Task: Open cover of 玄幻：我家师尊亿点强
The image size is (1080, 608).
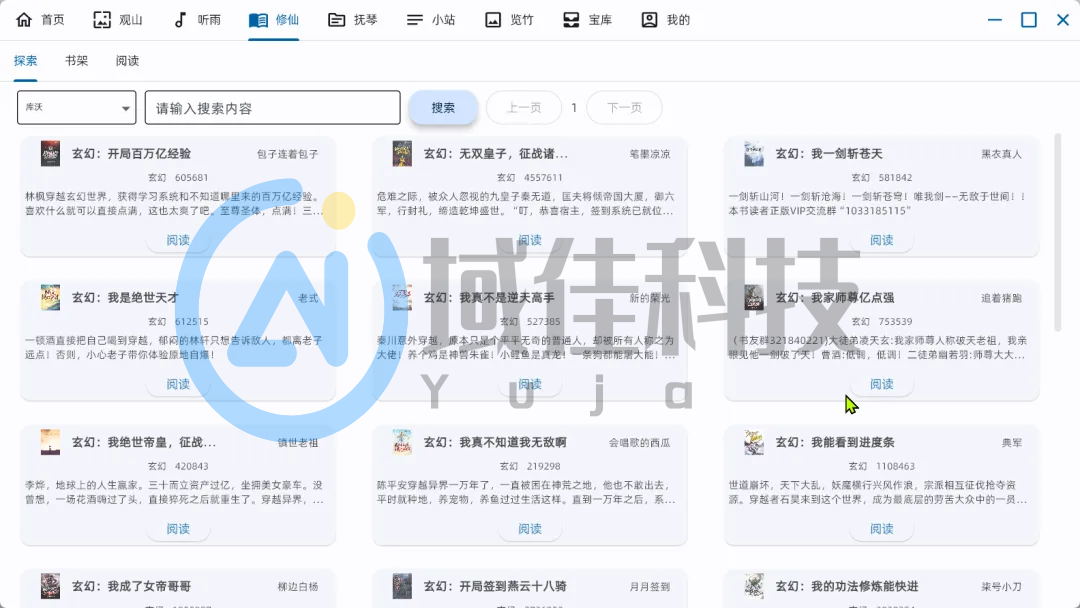Action: click(754, 297)
